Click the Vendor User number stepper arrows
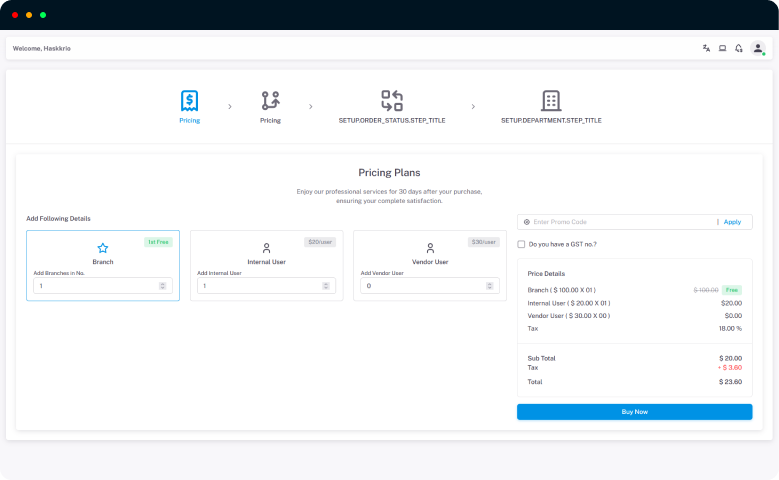Image resolution: width=779 pixels, height=480 pixels. click(x=490, y=286)
